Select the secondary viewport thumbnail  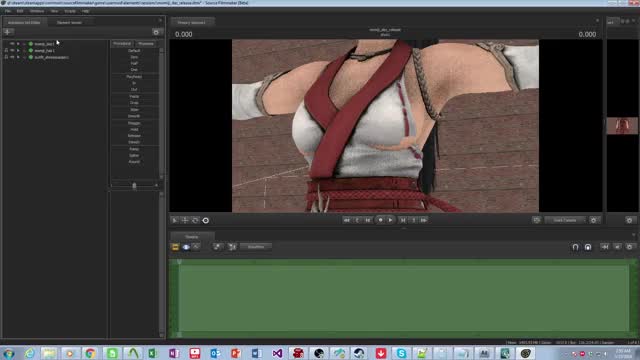click(622, 126)
